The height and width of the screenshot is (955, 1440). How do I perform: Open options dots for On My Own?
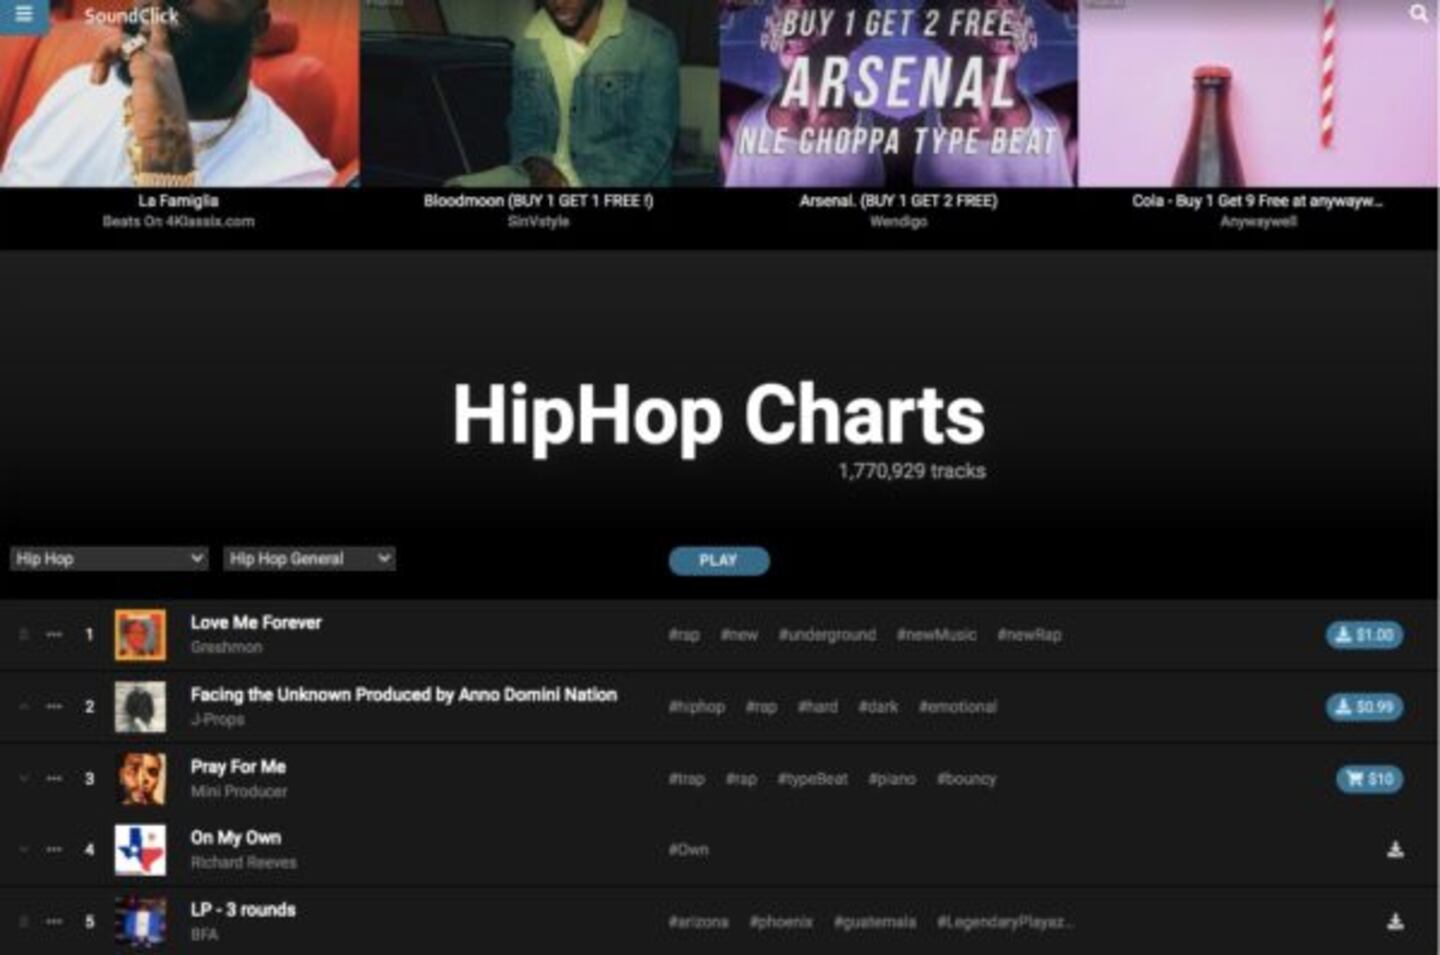point(54,850)
